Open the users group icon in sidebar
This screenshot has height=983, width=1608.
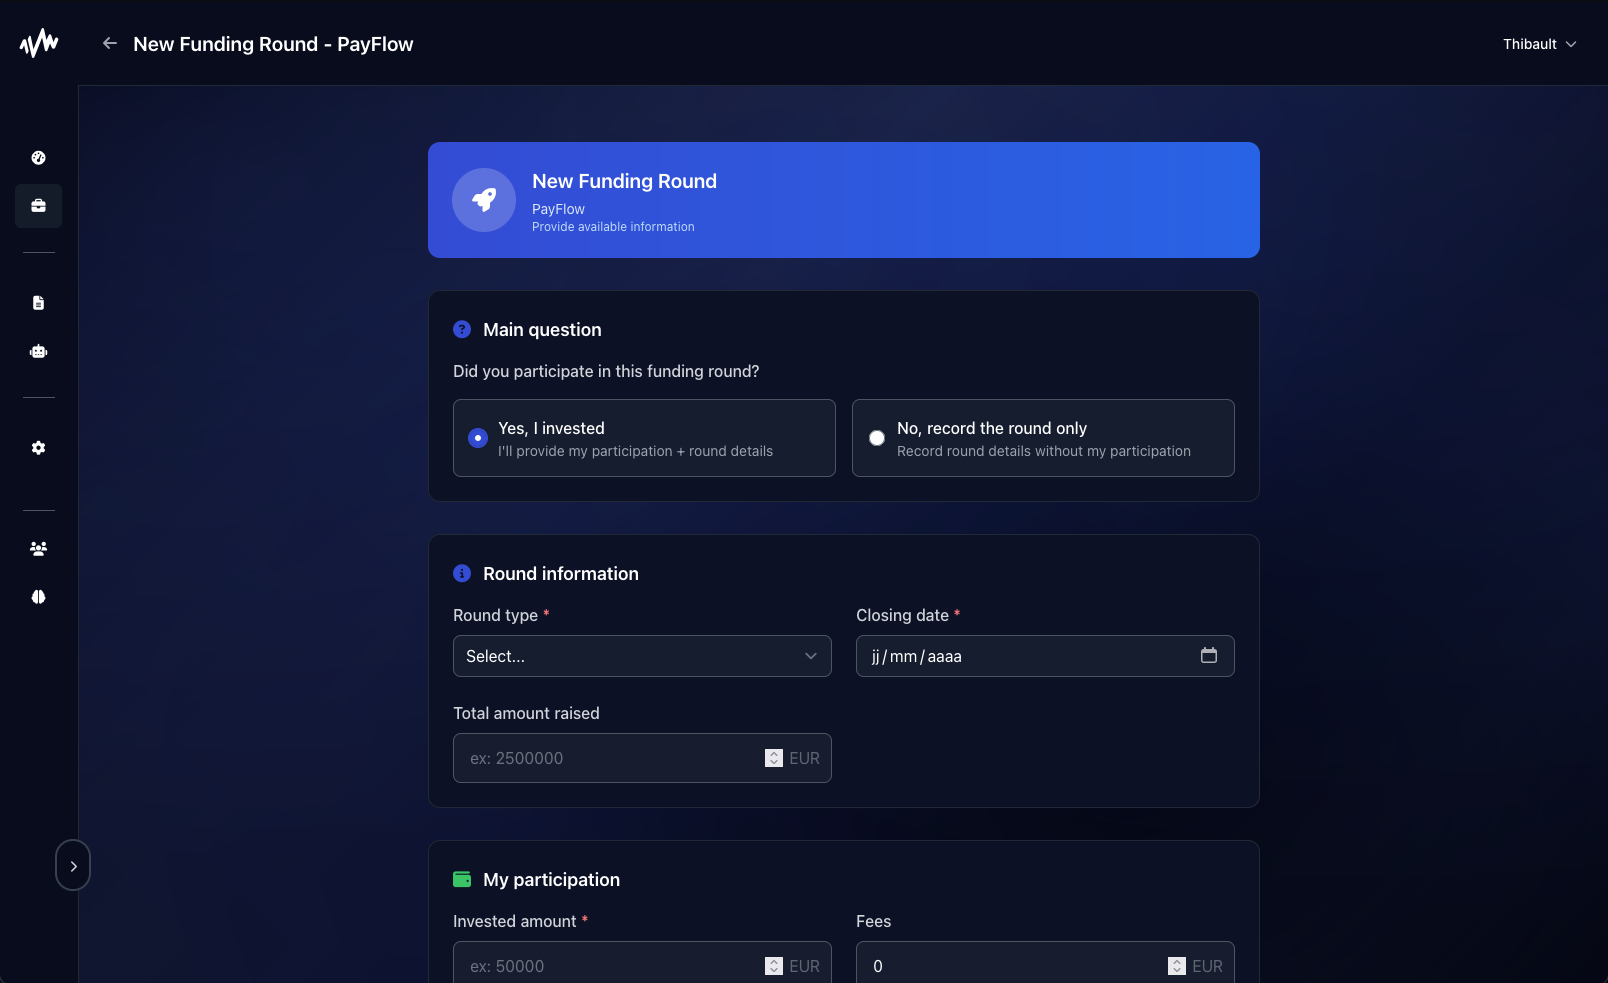pos(38,549)
